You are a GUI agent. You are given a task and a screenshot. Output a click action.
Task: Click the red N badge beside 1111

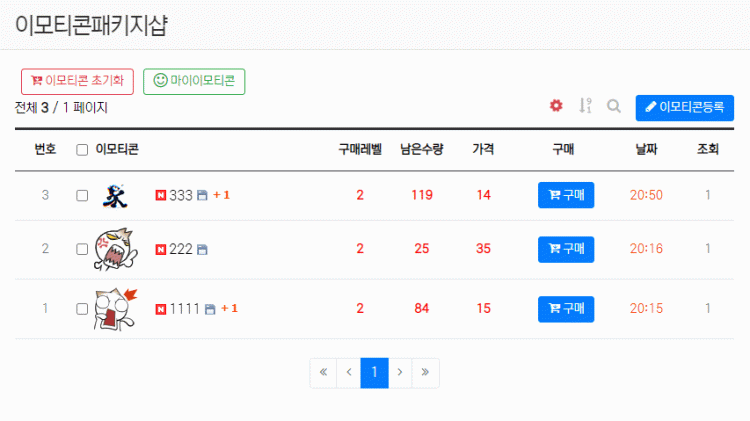[x=161, y=309]
